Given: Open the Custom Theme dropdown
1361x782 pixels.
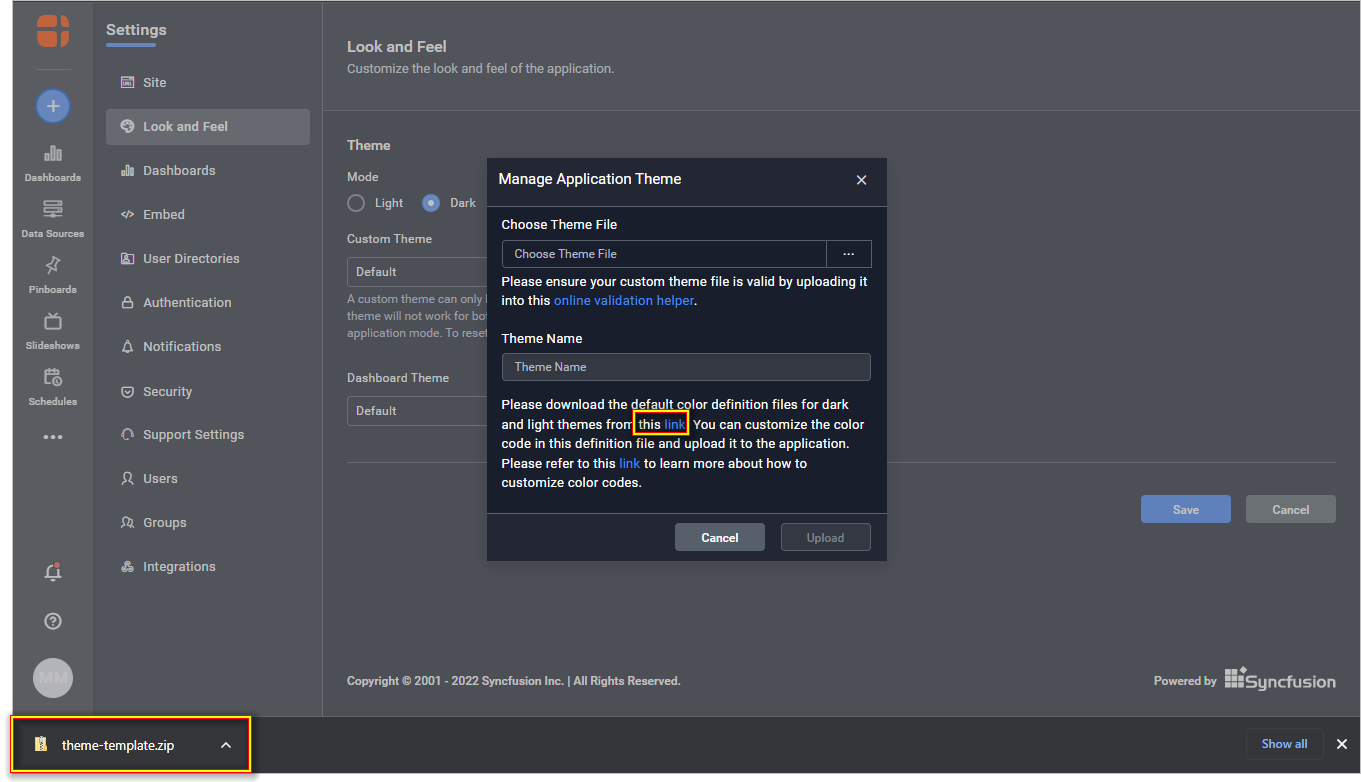Looking at the screenshot, I should [416, 272].
